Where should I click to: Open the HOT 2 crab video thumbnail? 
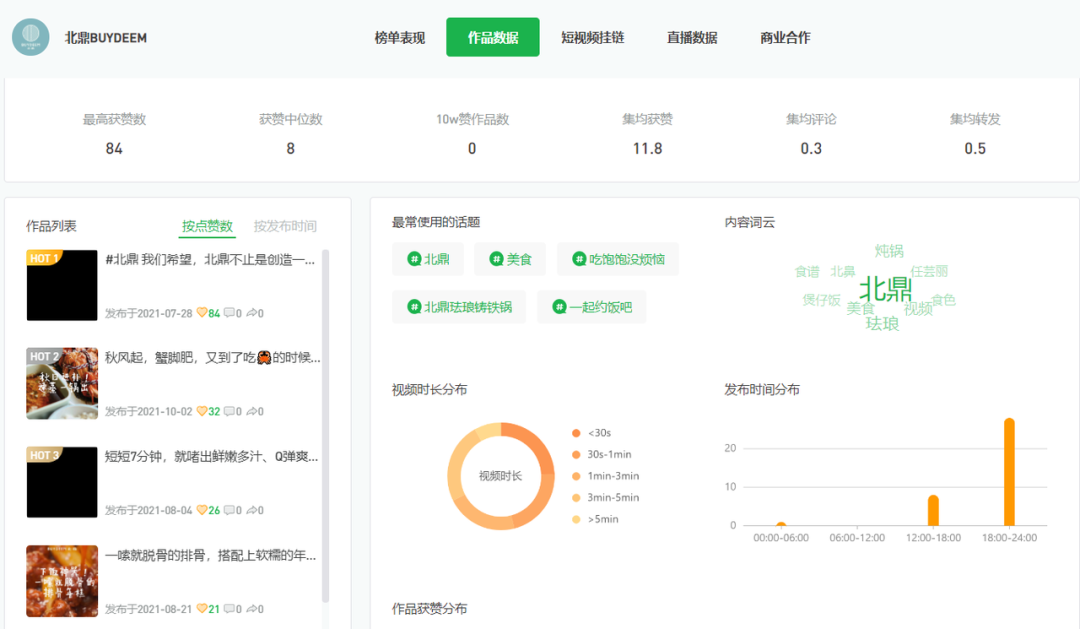point(62,383)
